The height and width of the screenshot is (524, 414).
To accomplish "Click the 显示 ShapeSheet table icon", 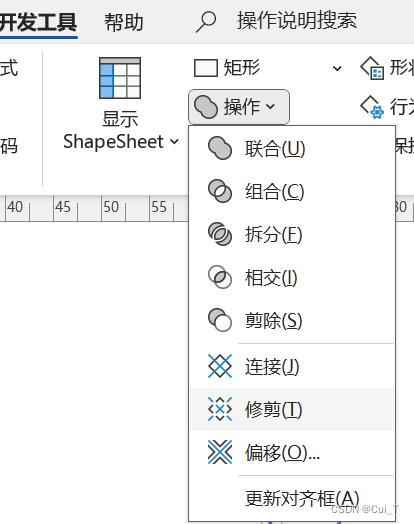I will click(x=120, y=78).
